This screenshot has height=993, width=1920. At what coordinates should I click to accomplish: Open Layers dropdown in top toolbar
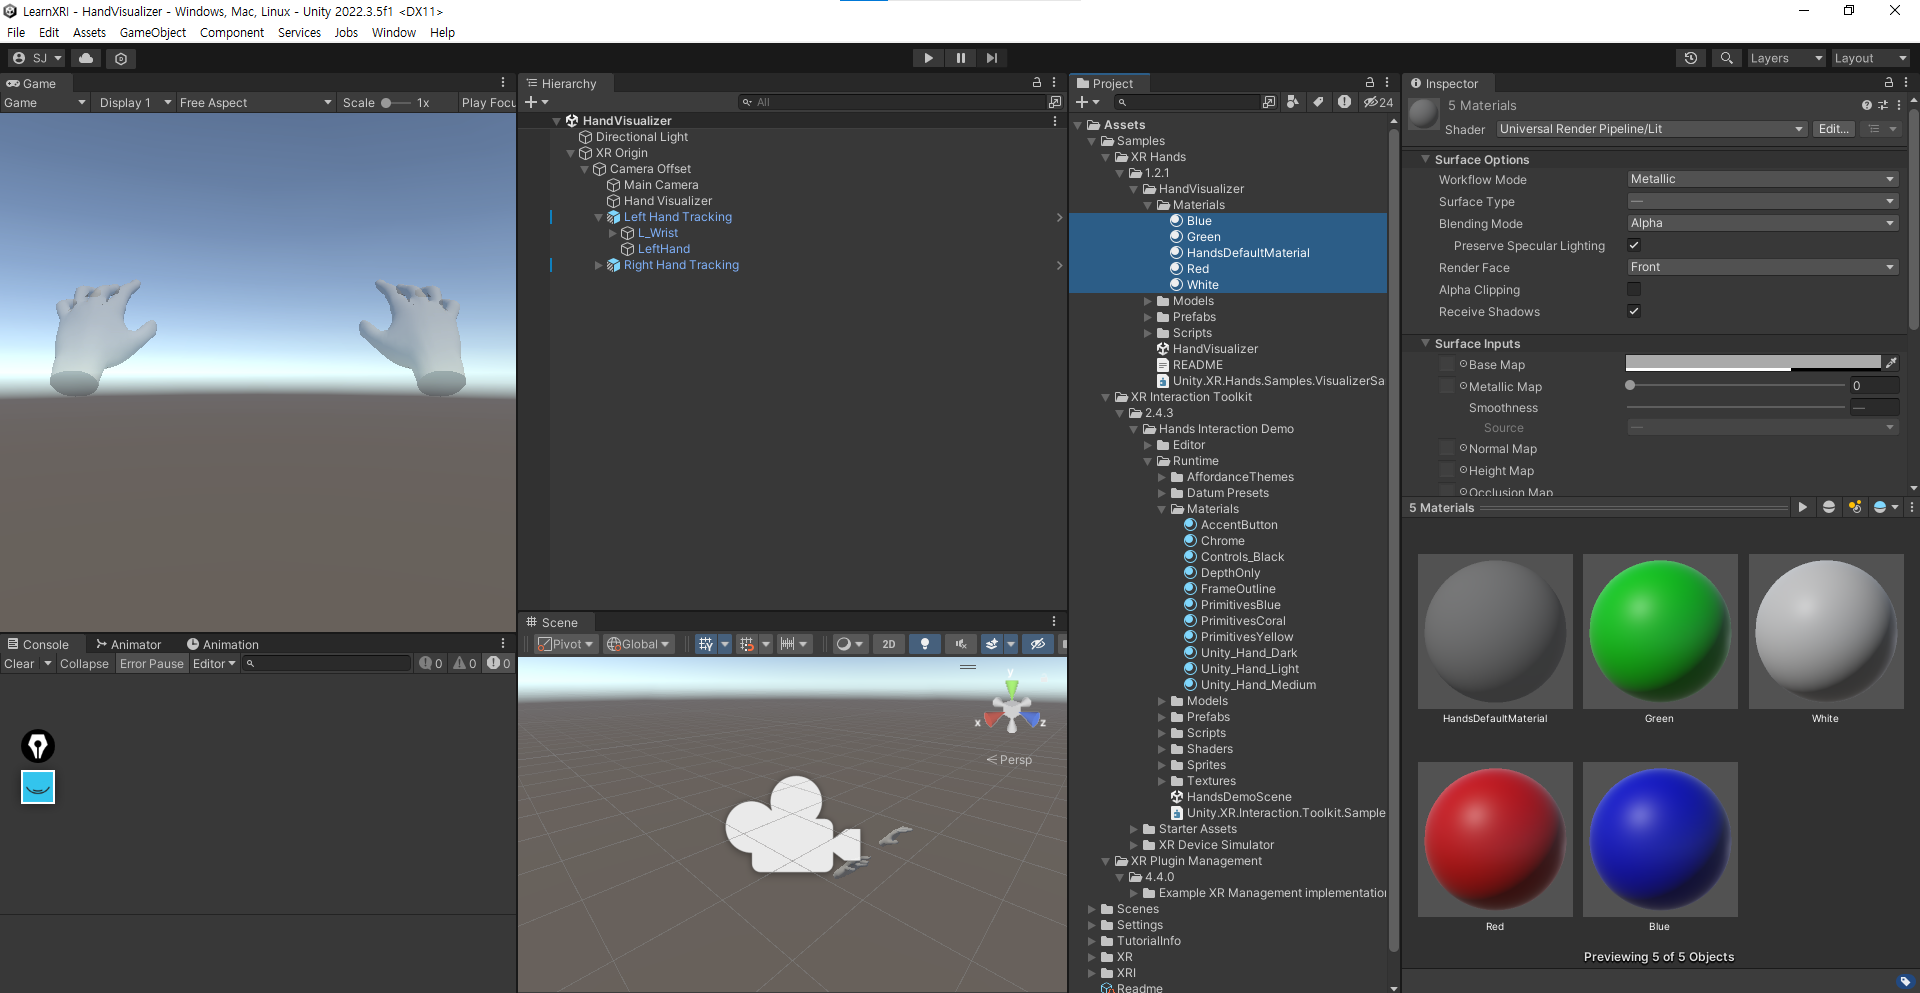coord(1786,58)
